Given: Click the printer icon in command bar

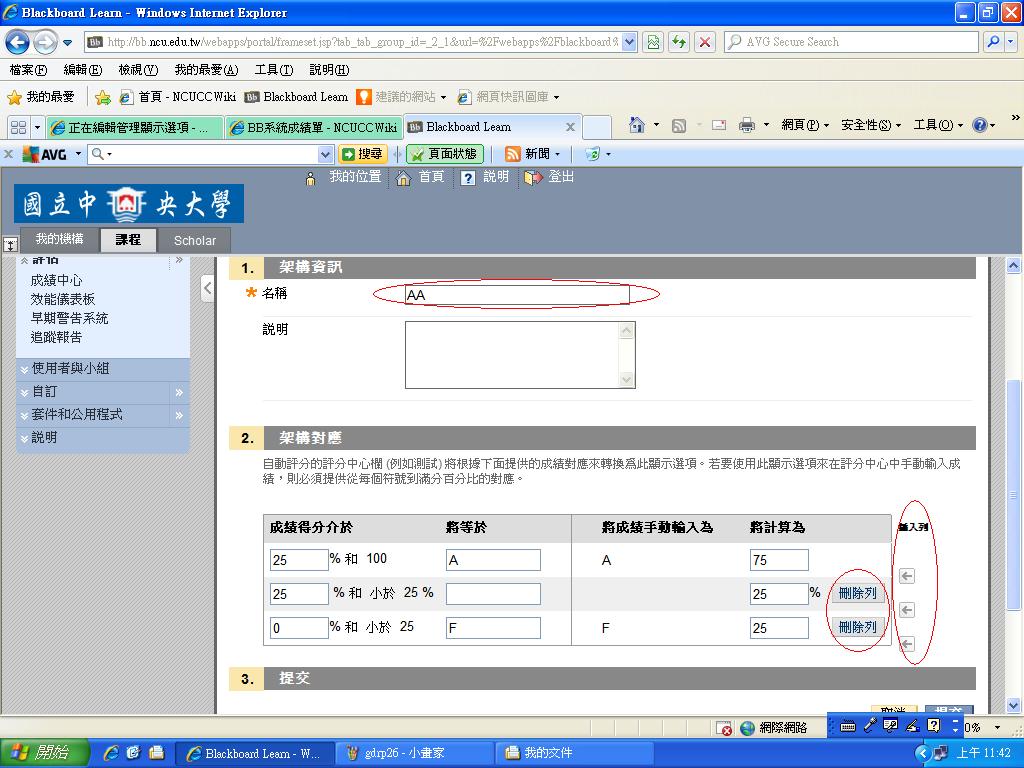Looking at the screenshot, I should (x=746, y=125).
